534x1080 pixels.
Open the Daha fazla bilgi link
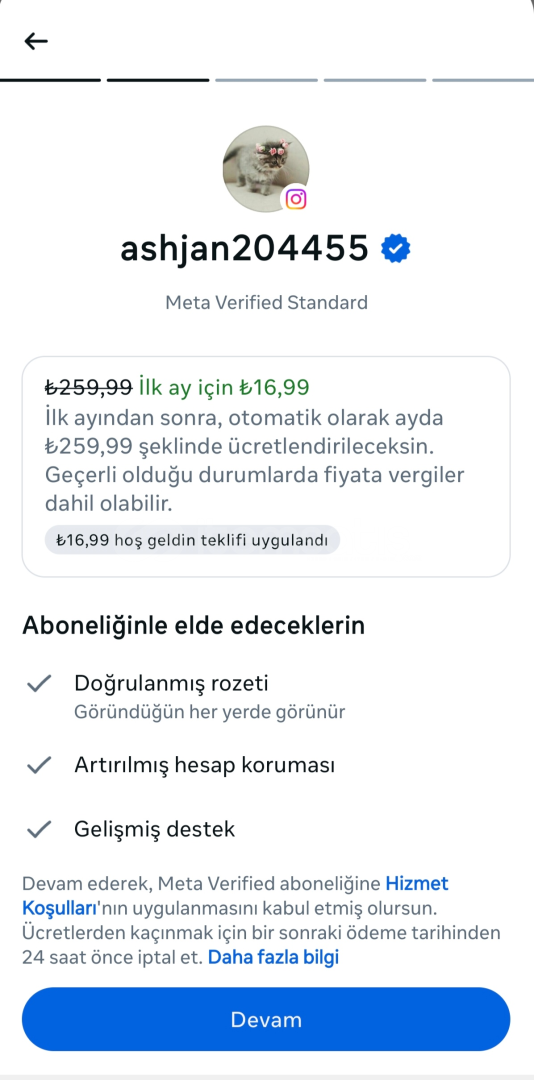(274, 957)
